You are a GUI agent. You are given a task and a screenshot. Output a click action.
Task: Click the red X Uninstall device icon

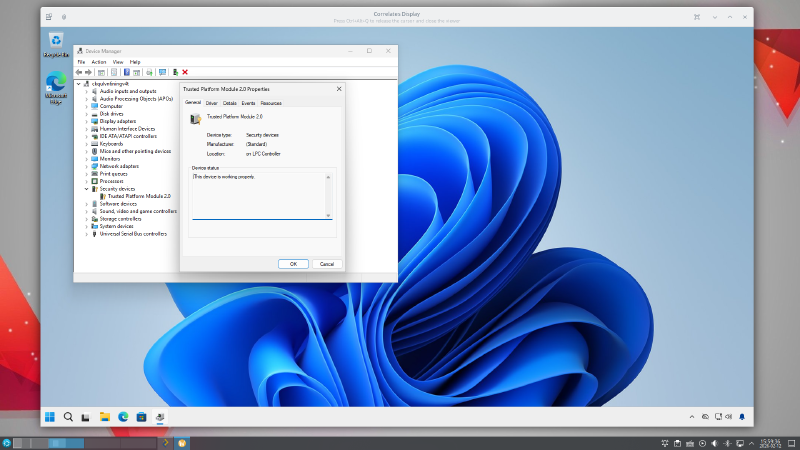coord(185,72)
